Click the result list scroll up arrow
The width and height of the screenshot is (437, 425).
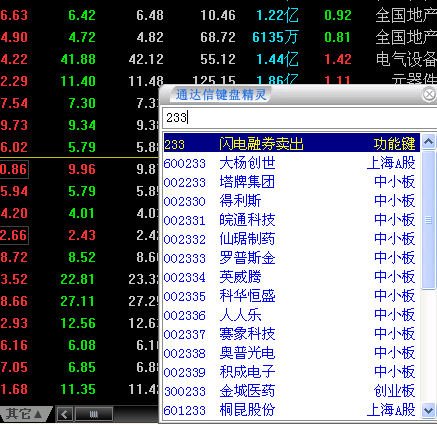428,142
